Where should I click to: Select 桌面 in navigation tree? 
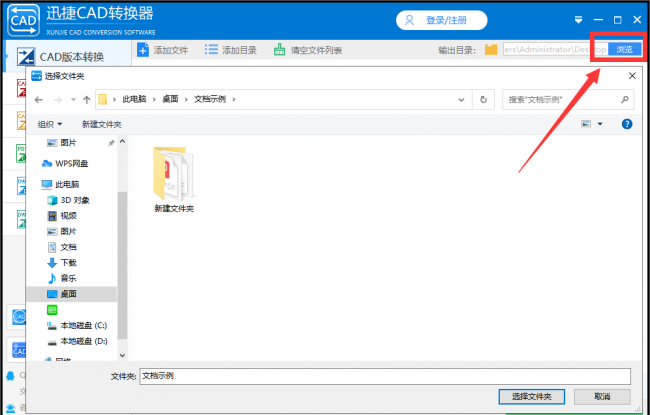pyautogui.click(x=71, y=294)
